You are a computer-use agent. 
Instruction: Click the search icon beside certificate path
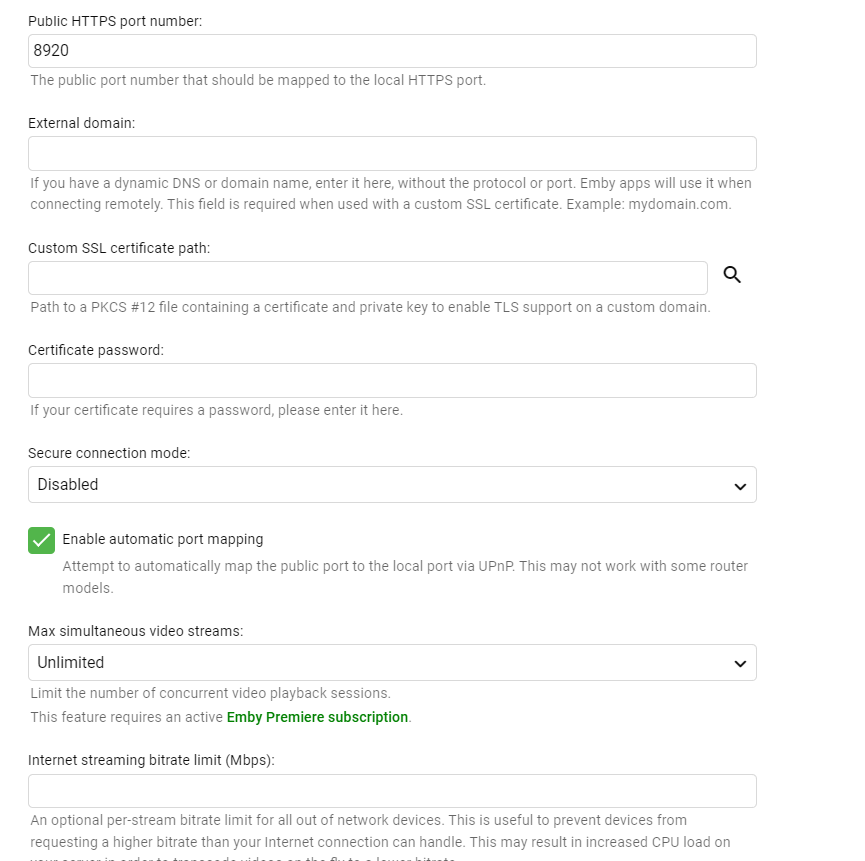coord(732,275)
